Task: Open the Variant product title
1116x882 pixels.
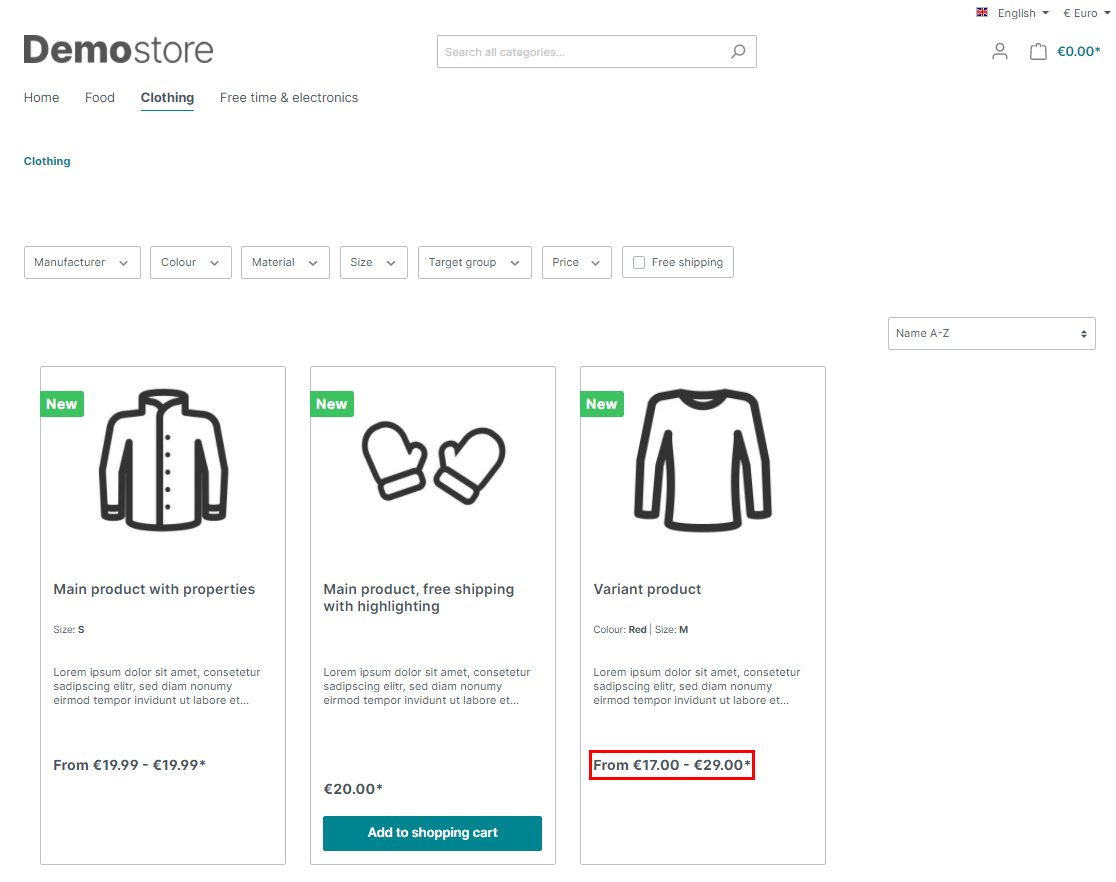Action: (x=647, y=589)
